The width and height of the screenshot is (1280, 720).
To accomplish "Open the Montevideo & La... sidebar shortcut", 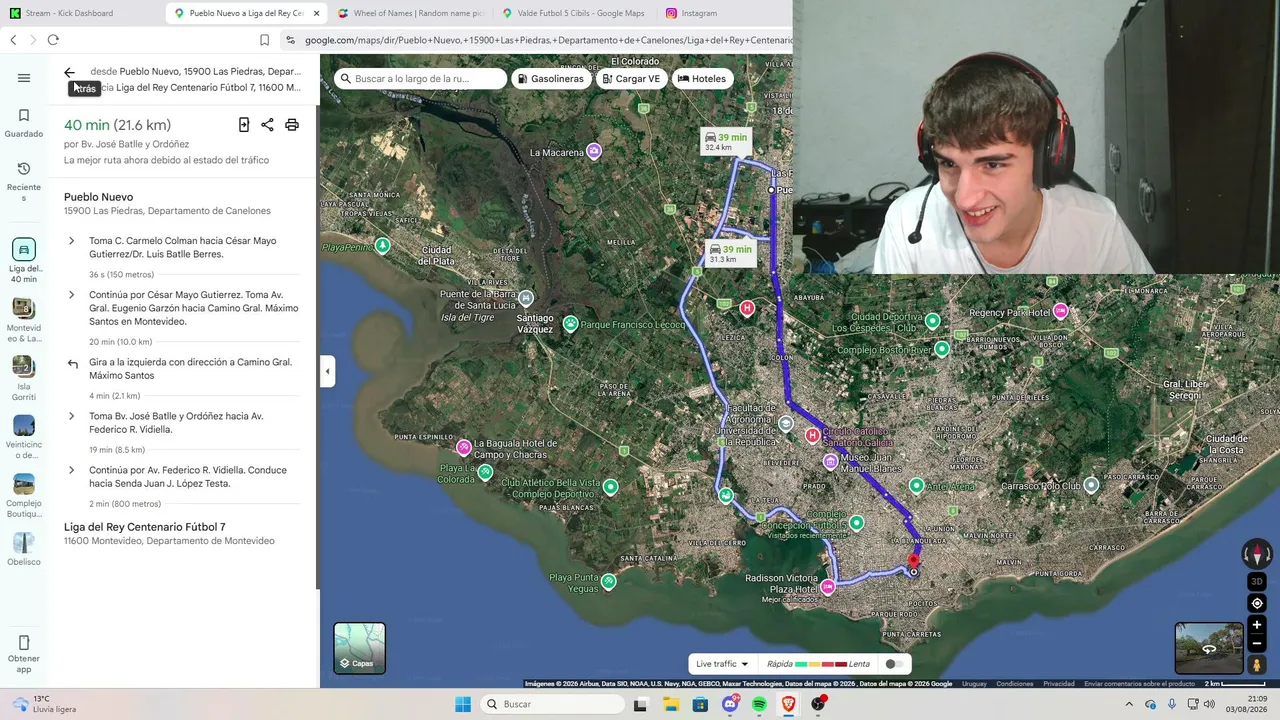I will (24, 320).
